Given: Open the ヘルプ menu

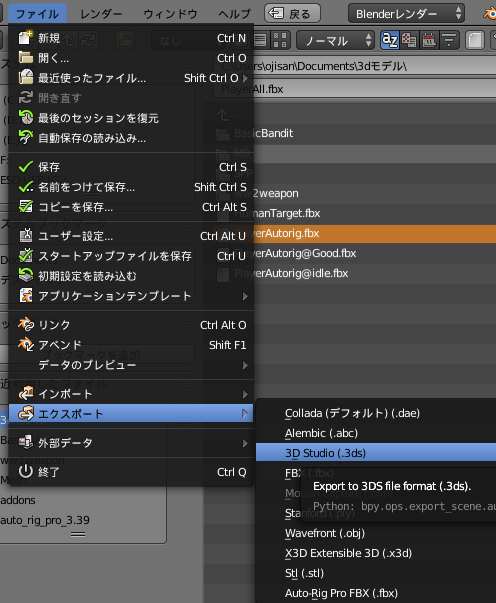Looking at the screenshot, I should click(x=234, y=14).
